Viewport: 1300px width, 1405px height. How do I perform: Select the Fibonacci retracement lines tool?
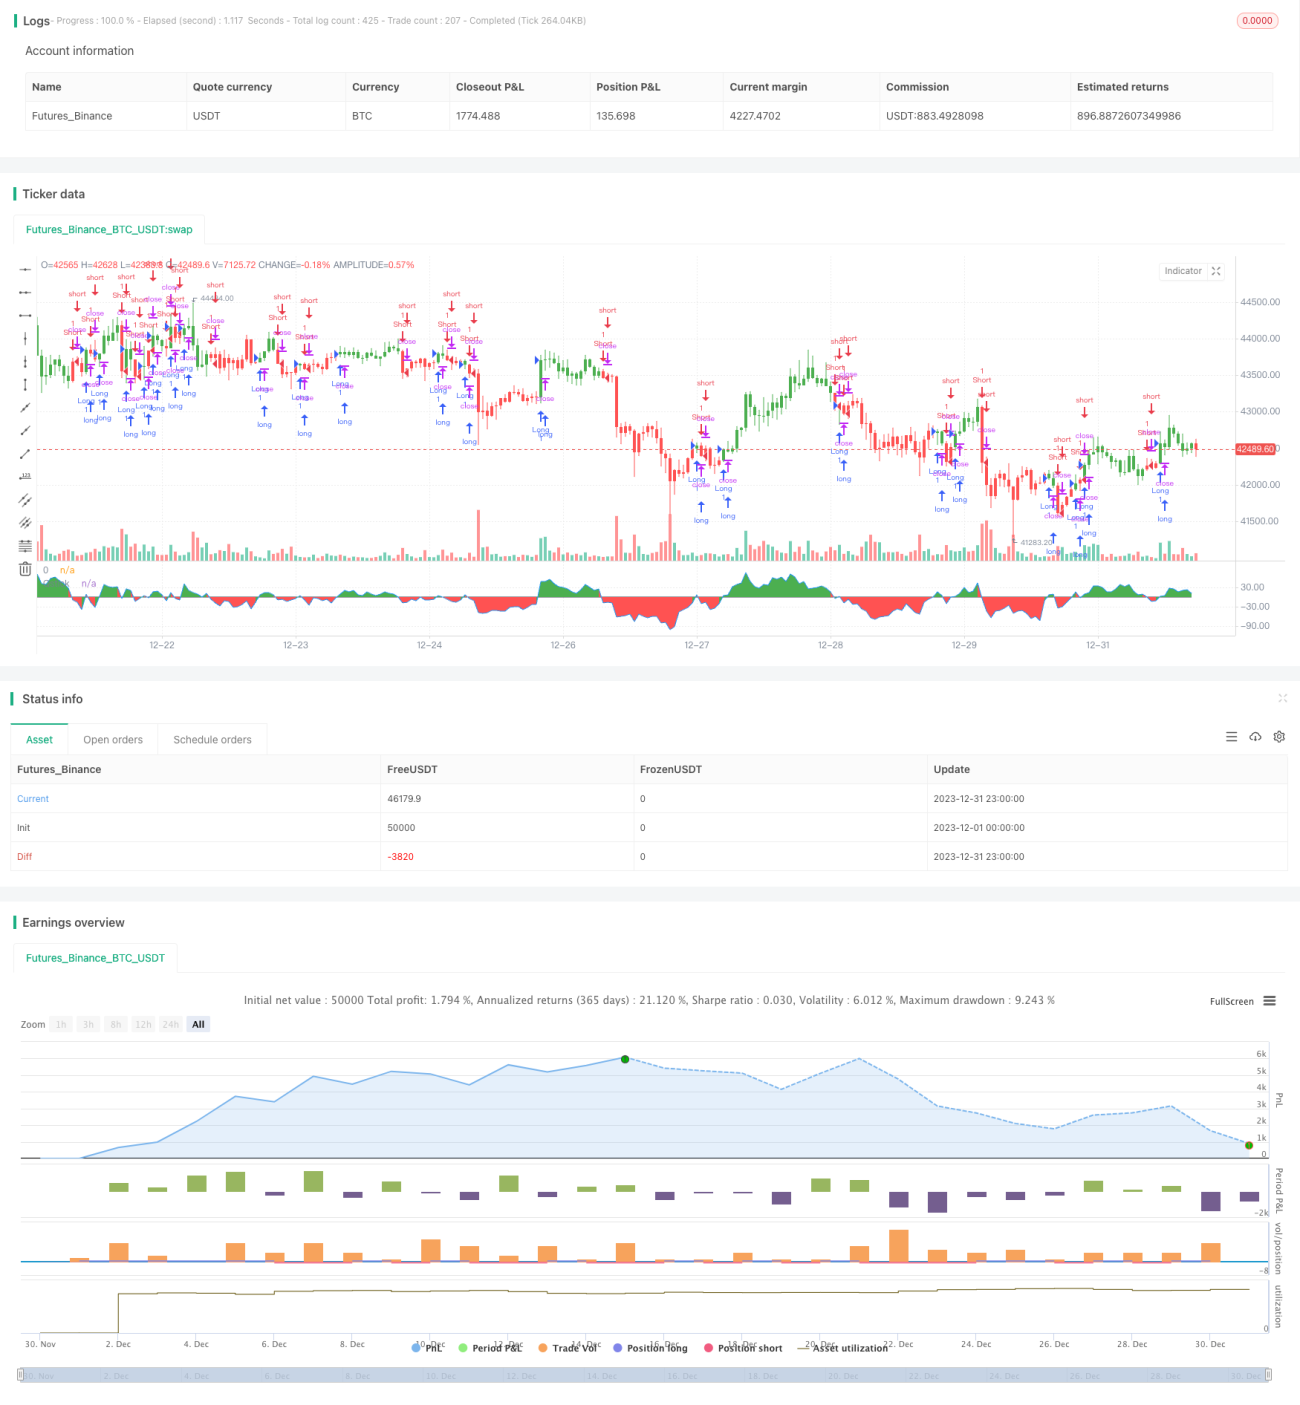point(25,546)
